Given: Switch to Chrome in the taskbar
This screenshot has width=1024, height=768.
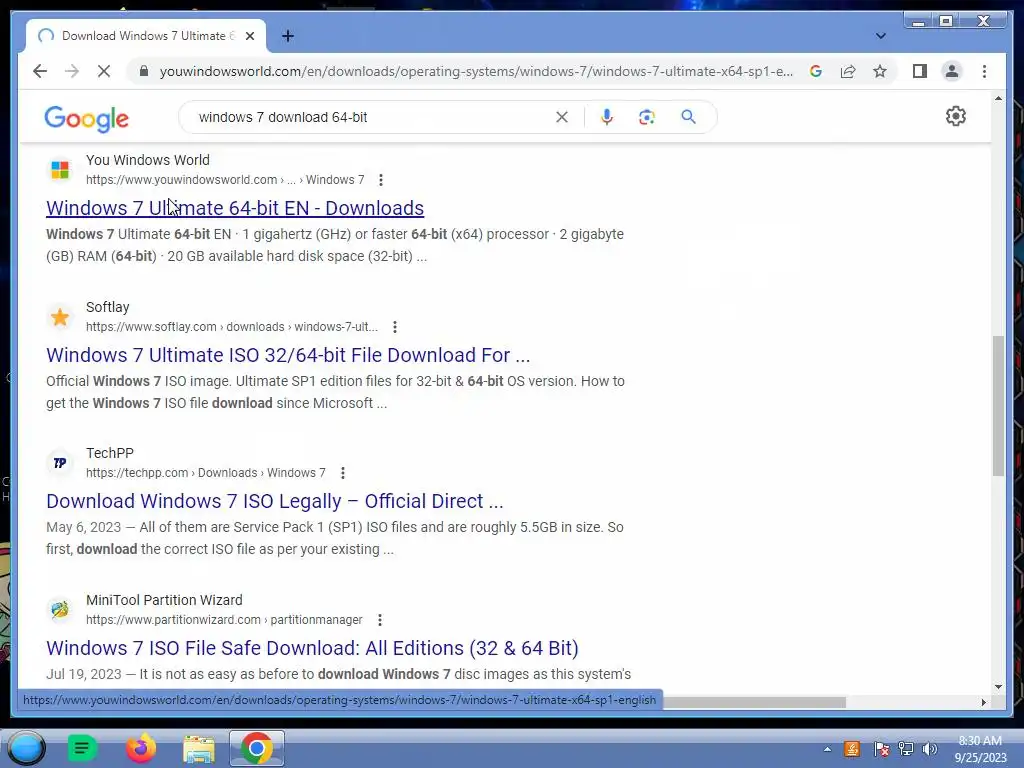Looking at the screenshot, I should tap(257, 748).
